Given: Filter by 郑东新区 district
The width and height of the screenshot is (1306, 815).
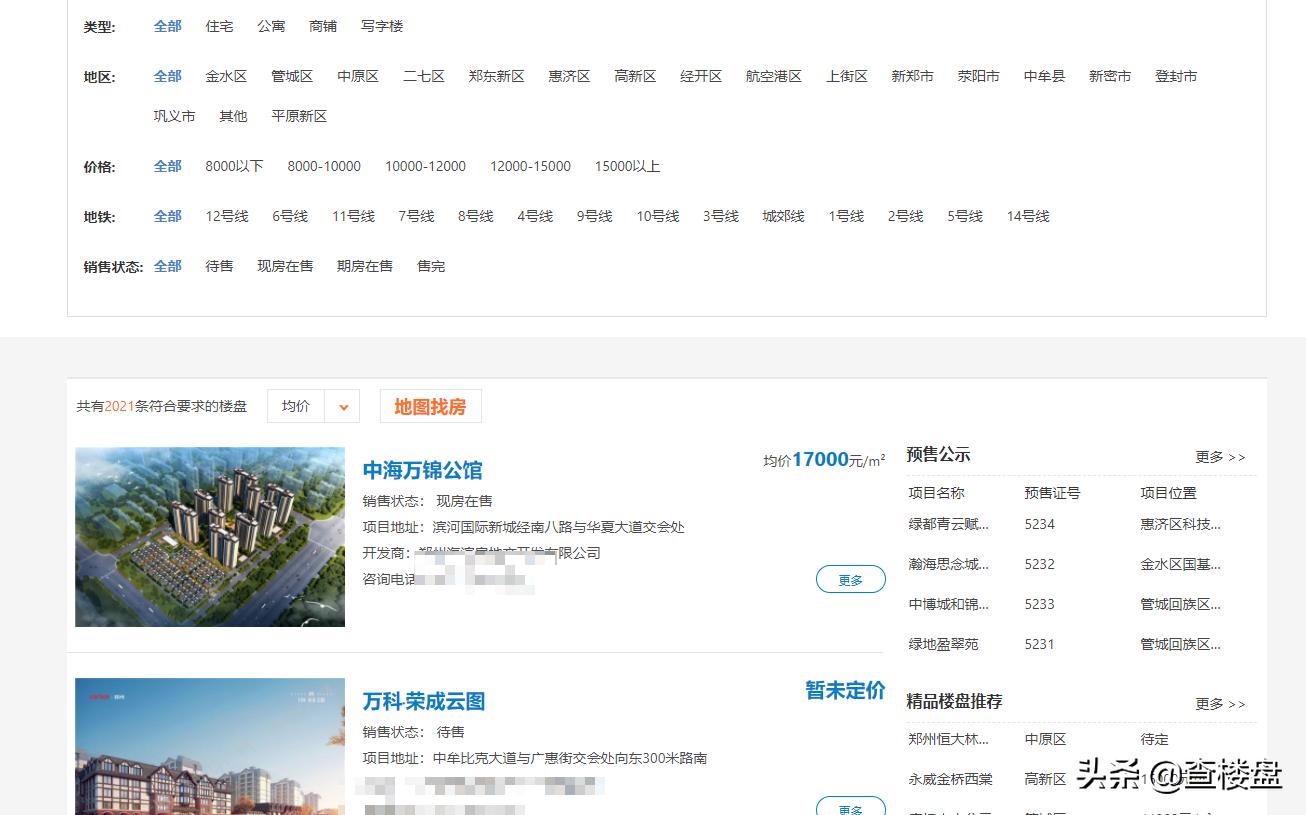Looking at the screenshot, I should click(x=496, y=75).
